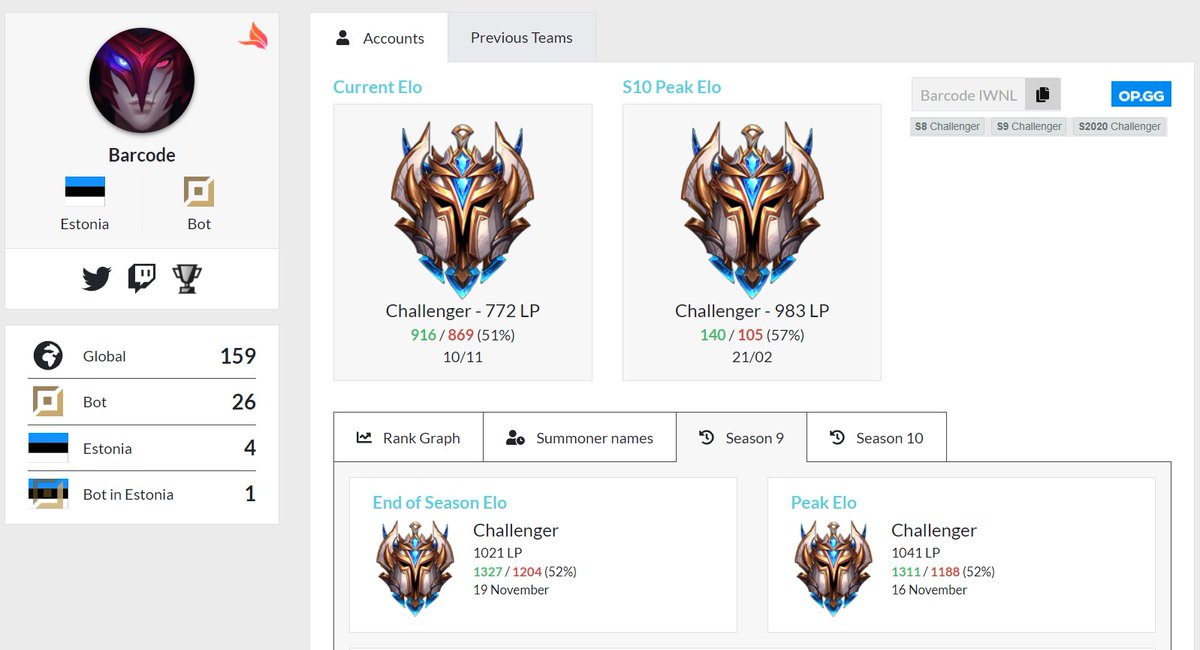Click the 10/11 date under Current Elo
The width and height of the screenshot is (1200, 650).
(x=462, y=357)
